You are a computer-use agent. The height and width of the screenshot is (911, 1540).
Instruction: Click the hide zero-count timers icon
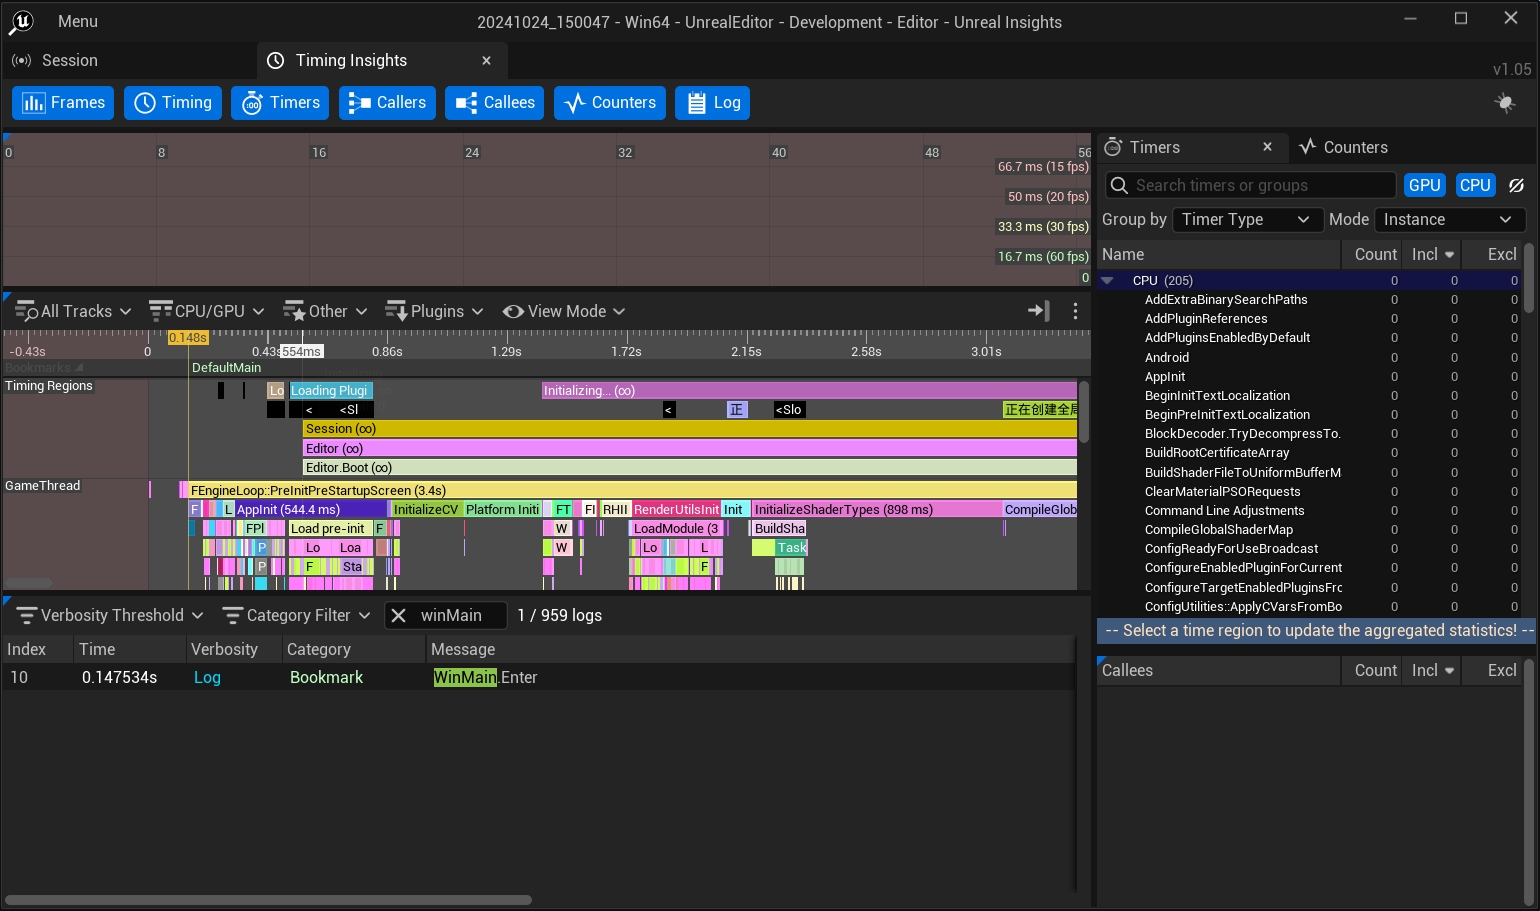pyautogui.click(x=1516, y=185)
